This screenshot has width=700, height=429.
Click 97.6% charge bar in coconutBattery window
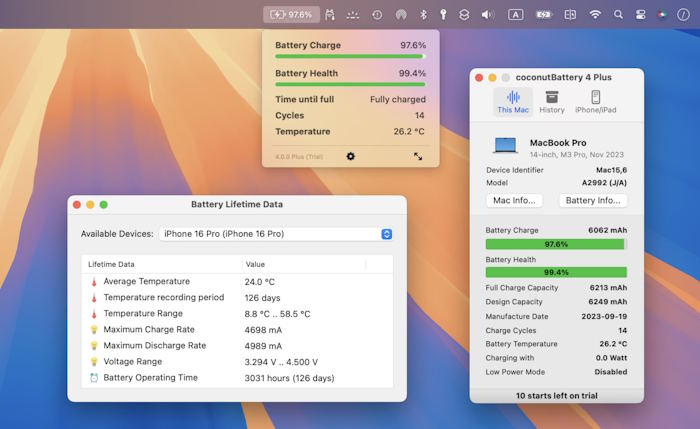tap(556, 244)
